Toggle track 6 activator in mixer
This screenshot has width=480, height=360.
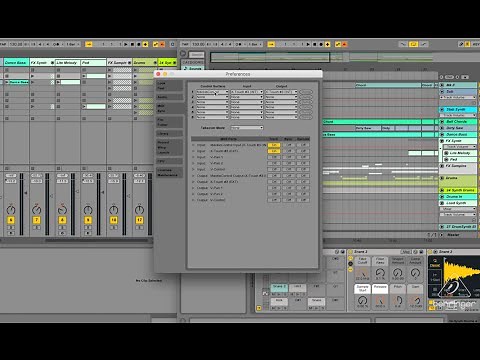(x=11, y=220)
